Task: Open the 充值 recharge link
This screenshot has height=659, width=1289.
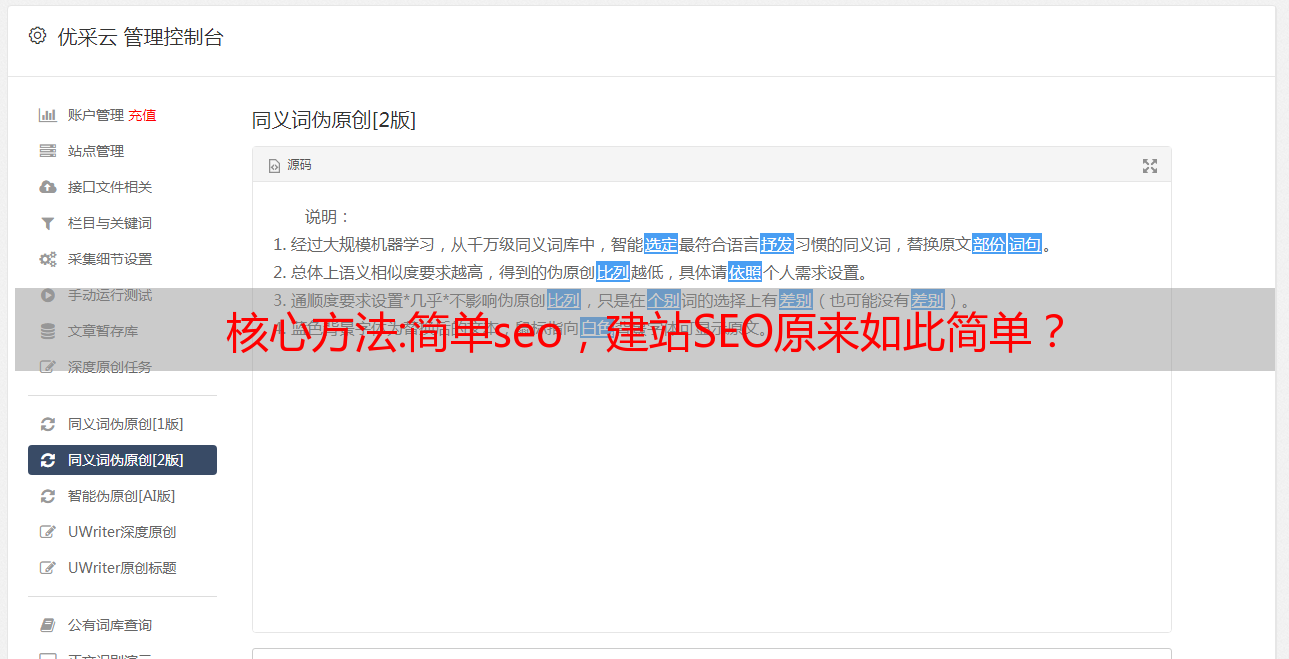Action: pos(142,115)
